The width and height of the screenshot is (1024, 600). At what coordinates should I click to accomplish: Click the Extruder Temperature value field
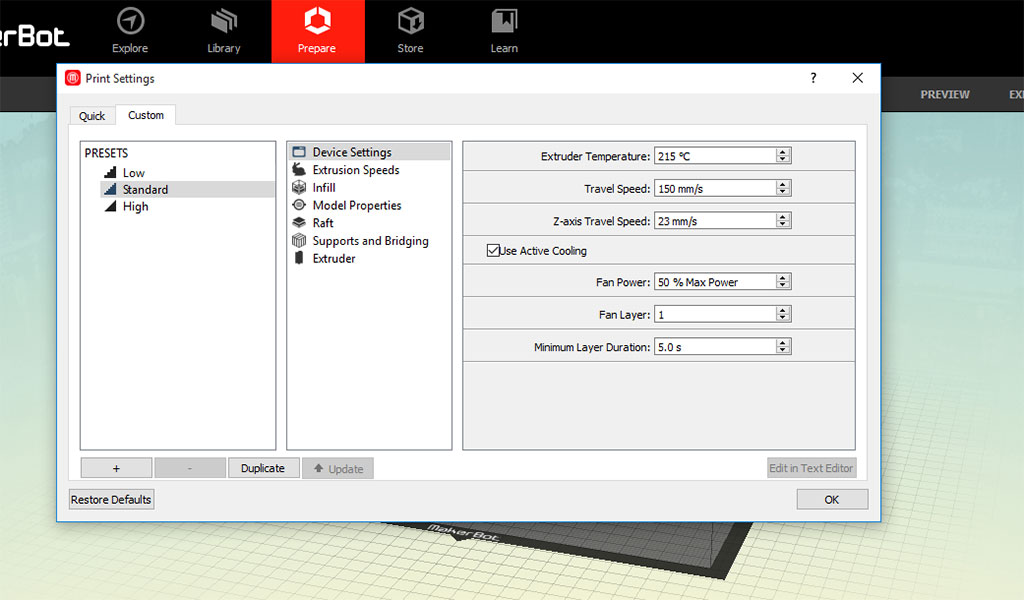click(x=715, y=156)
